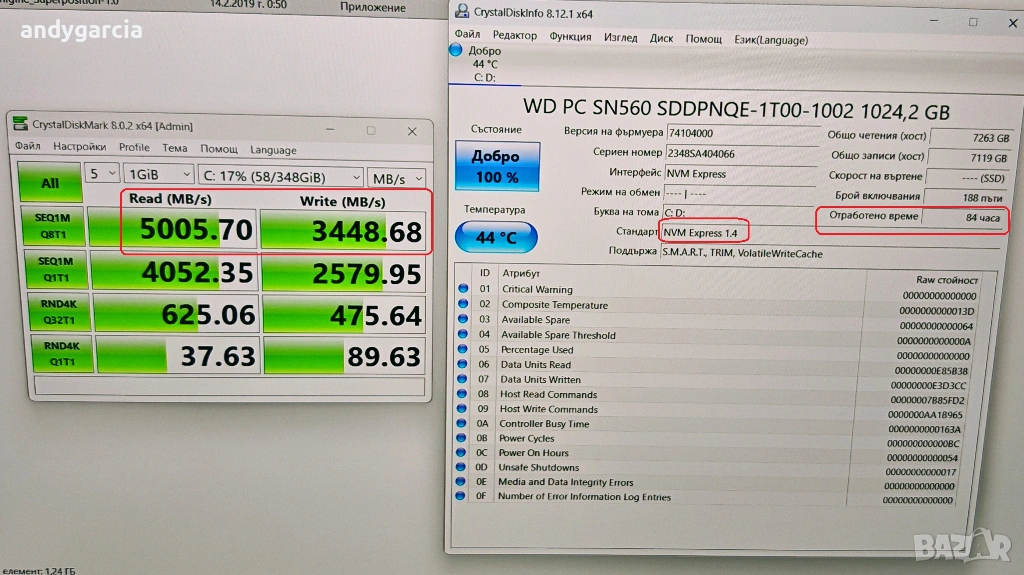This screenshot has width=1024, height=575.
Task: Click the 44 °C temperature indicator
Action: (496, 238)
